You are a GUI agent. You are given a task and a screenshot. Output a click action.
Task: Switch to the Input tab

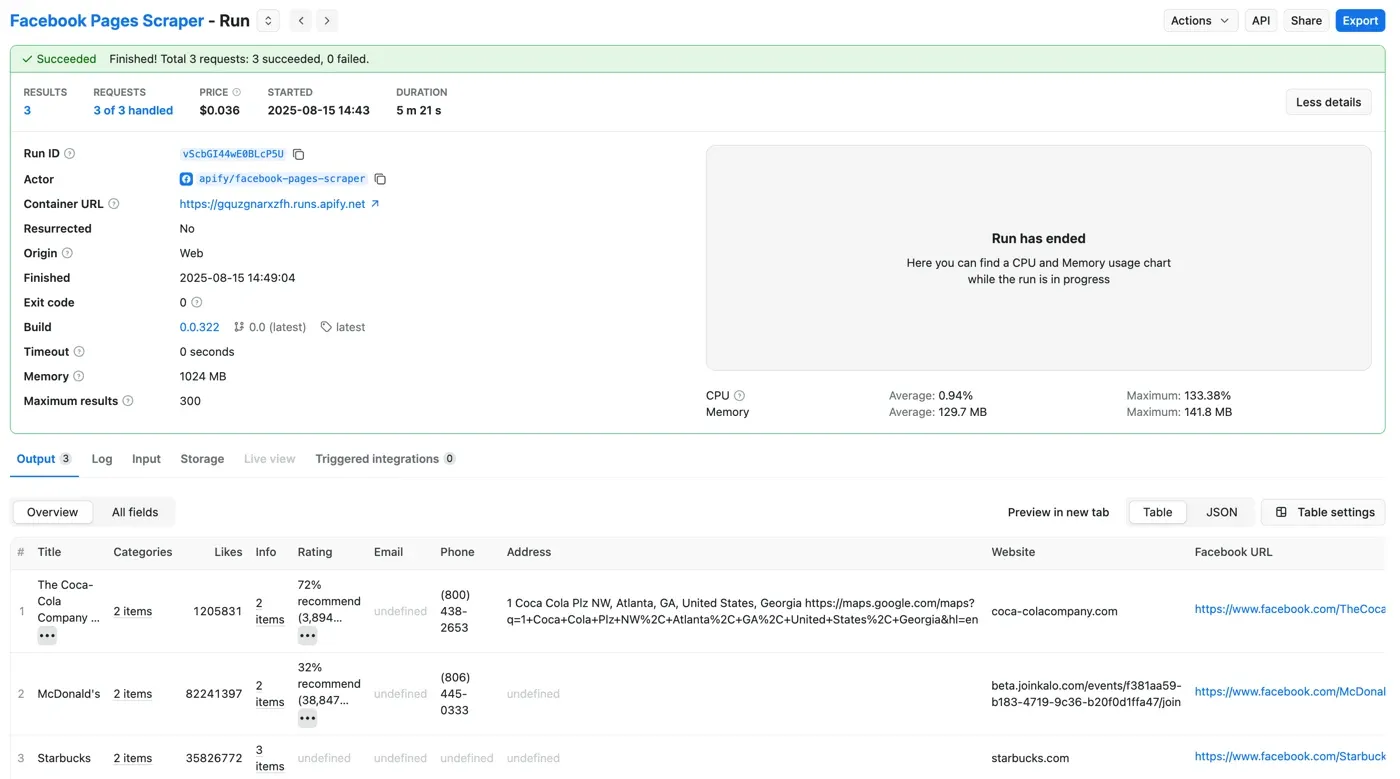[x=146, y=459]
